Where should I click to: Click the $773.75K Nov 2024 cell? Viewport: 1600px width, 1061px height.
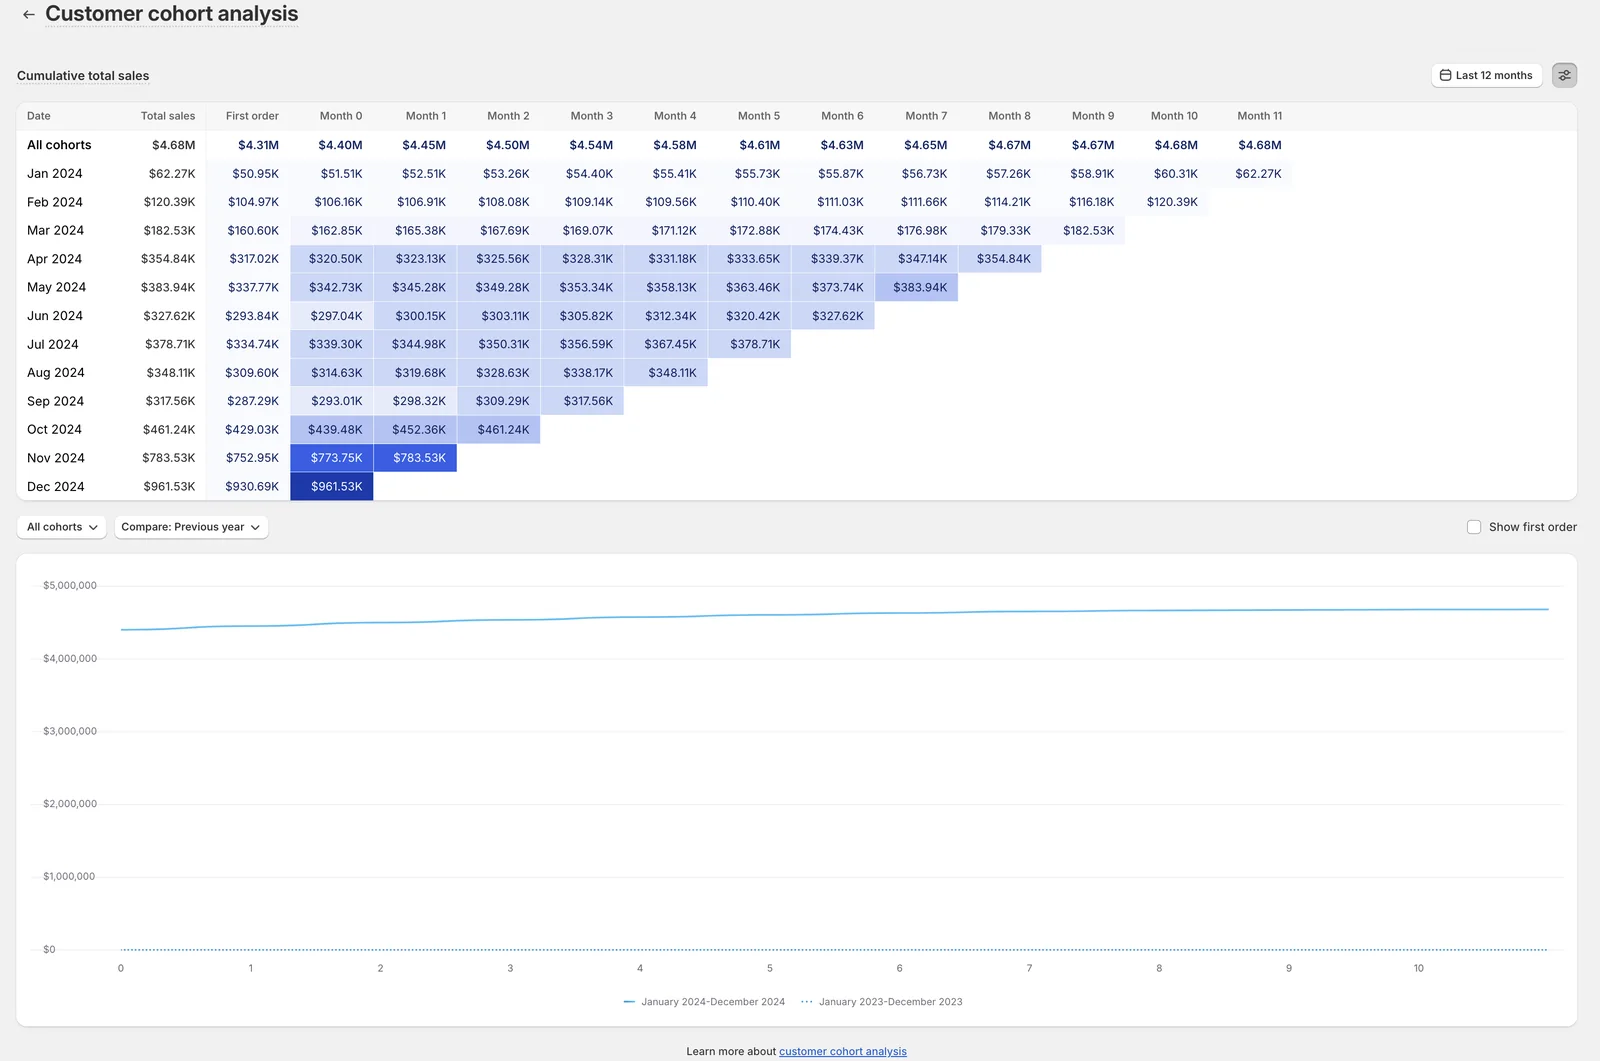coord(332,458)
